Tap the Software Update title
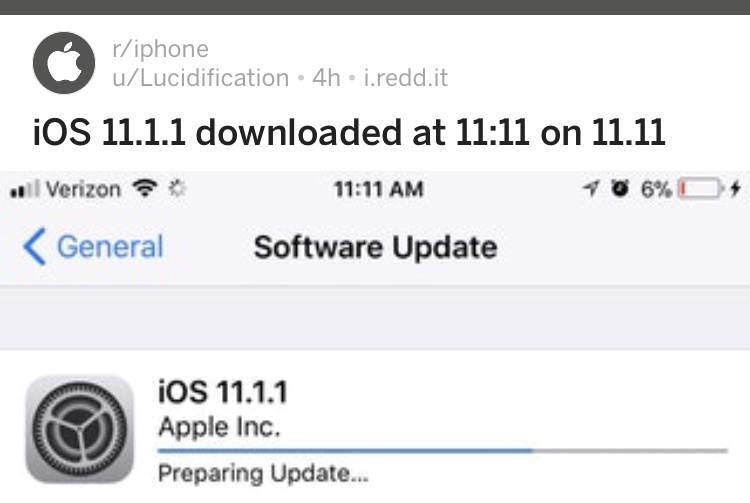 click(x=375, y=247)
